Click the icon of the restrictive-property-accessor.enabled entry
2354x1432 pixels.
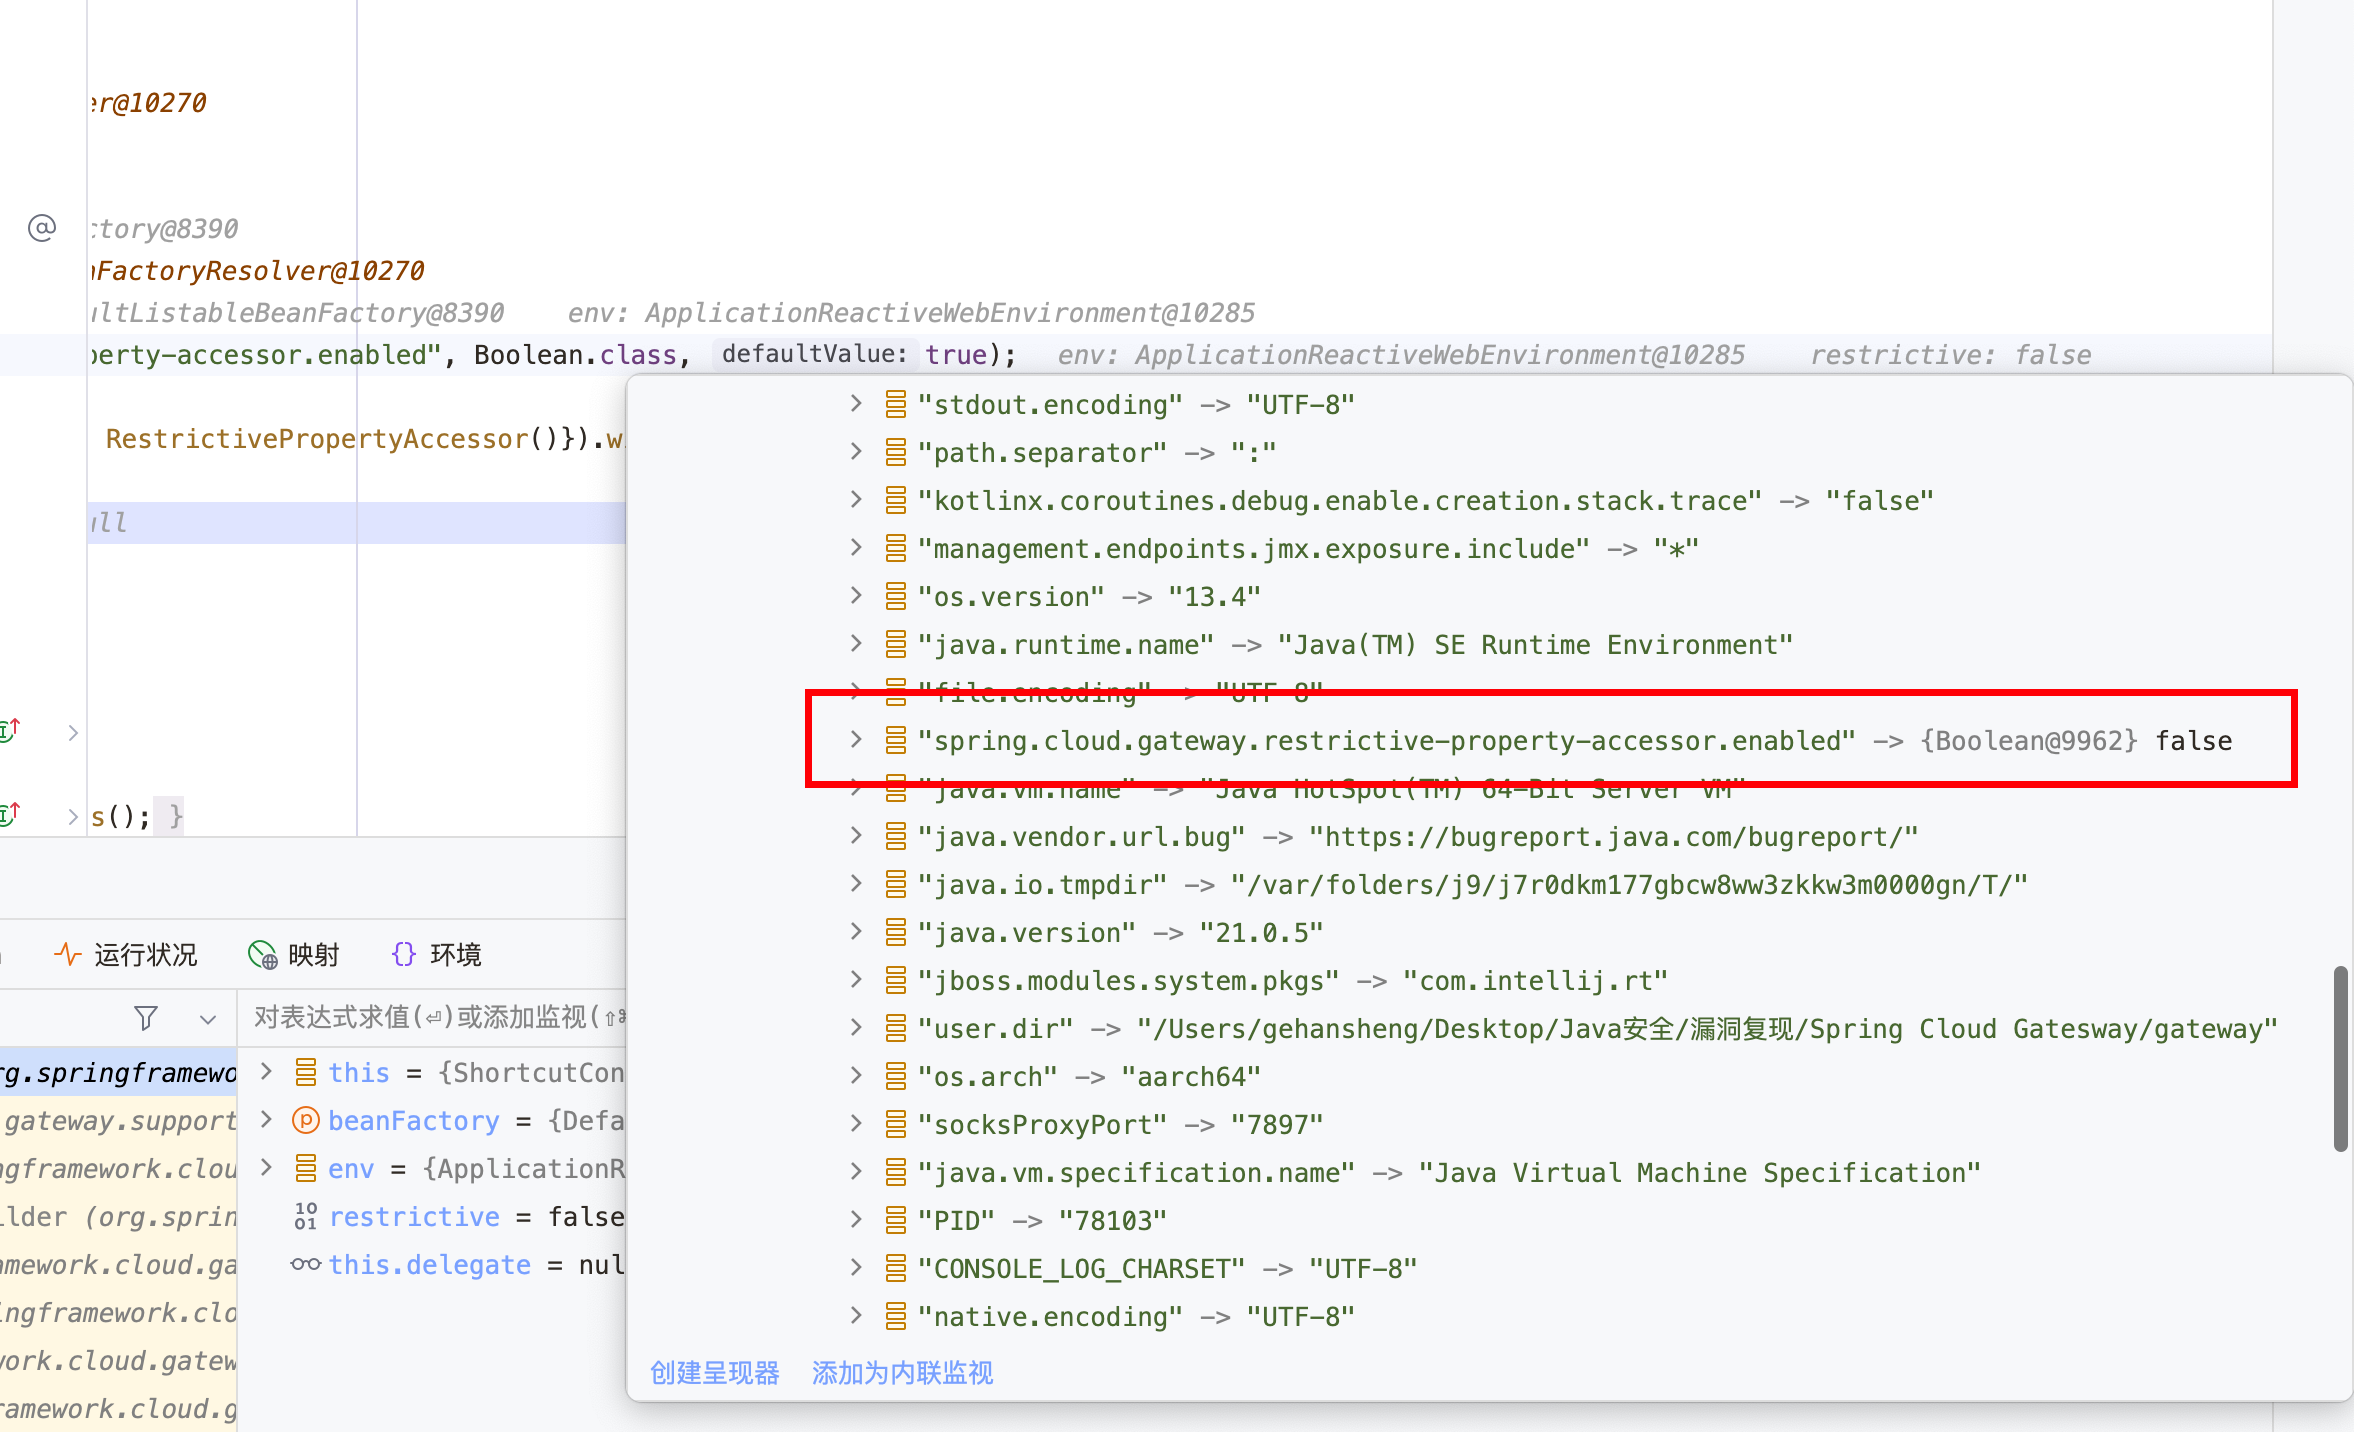coord(896,740)
